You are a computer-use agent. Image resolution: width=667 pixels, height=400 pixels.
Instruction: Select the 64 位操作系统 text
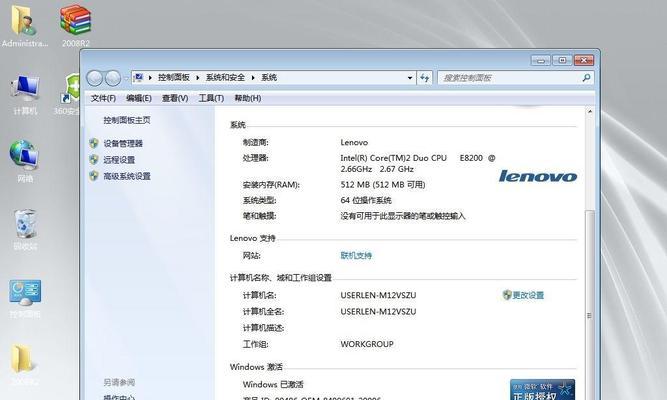click(366, 200)
